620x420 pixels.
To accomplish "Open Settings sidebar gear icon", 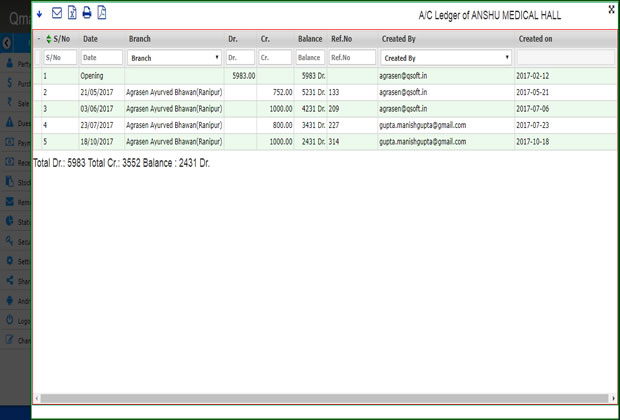I will pos(10,261).
